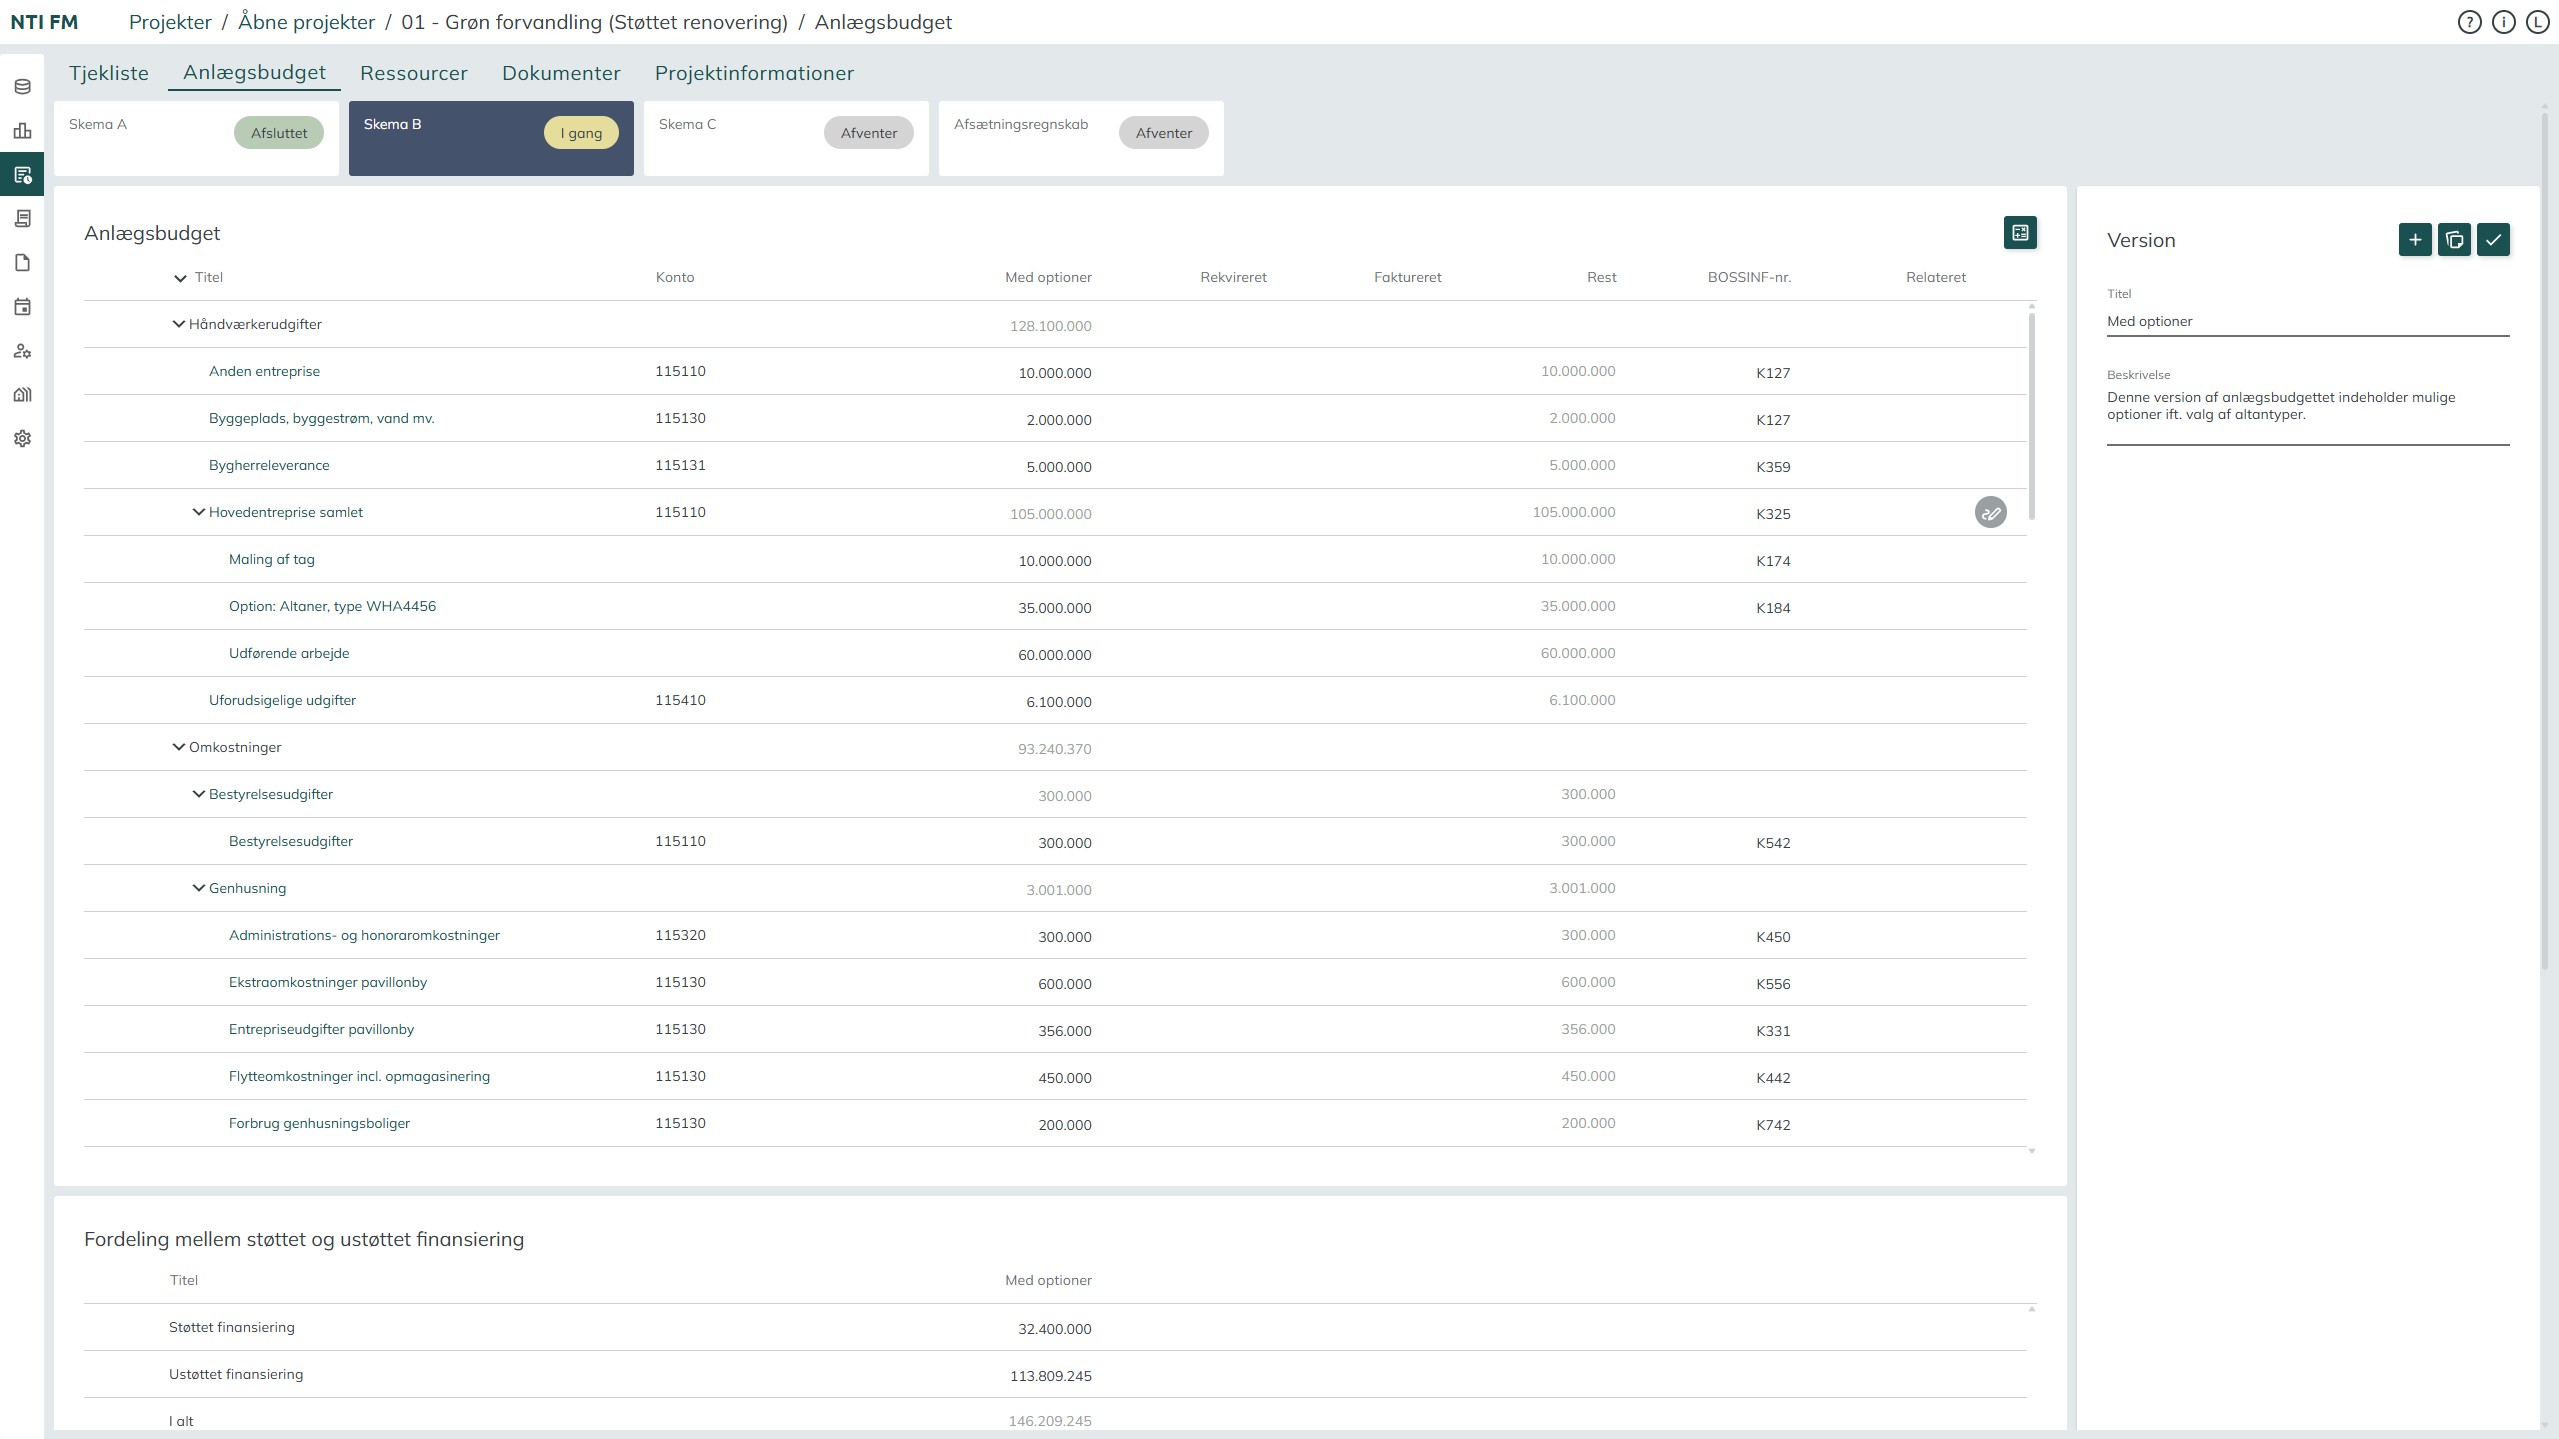
Task: Click the user settings sidebar icon
Action: click(x=22, y=351)
